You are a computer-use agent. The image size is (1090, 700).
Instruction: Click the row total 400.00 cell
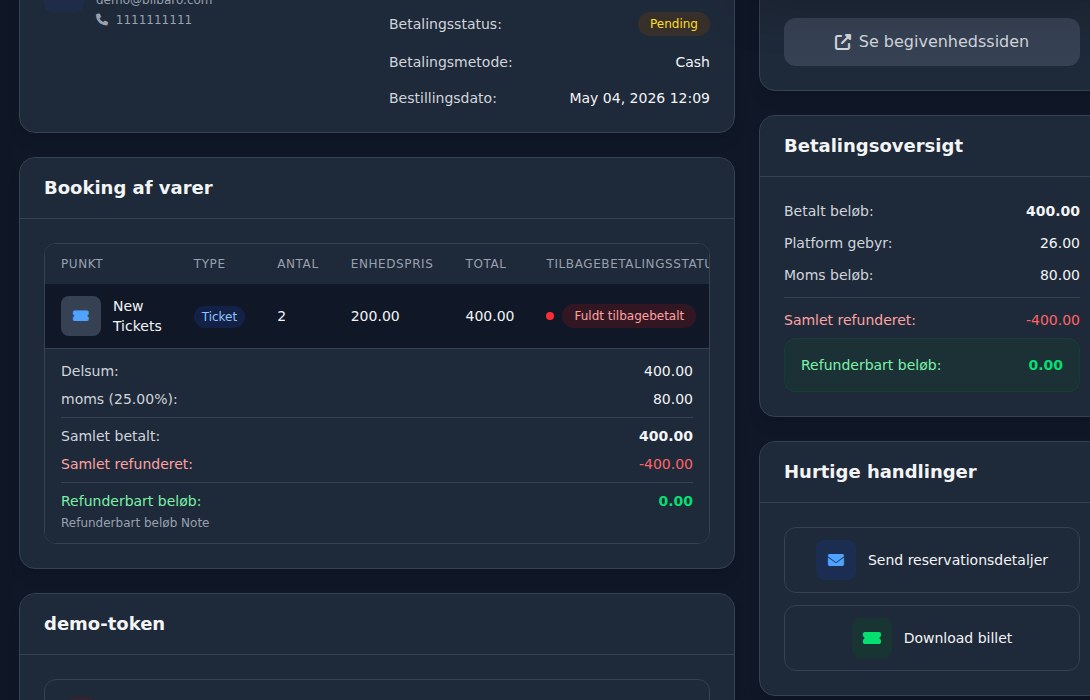pyautogui.click(x=489, y=316)
